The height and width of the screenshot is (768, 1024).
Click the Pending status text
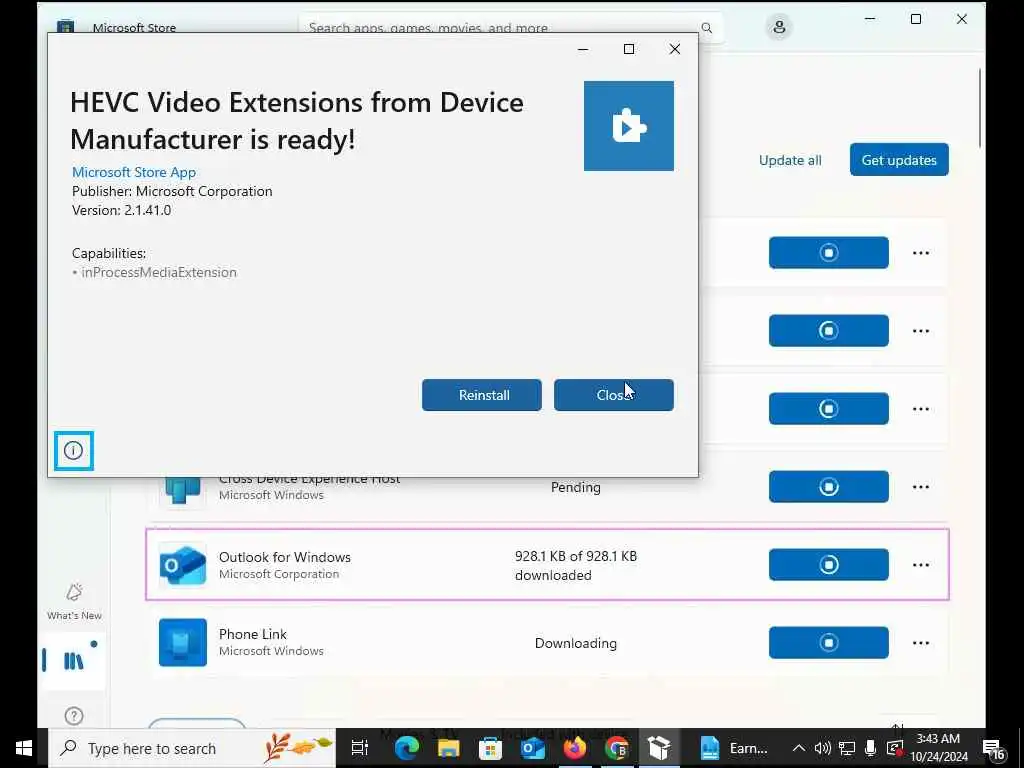(575, 487)
